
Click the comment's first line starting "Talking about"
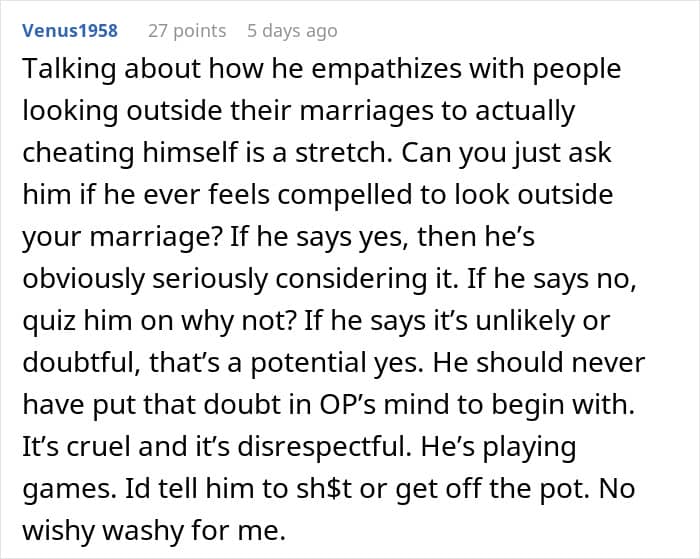321,69
